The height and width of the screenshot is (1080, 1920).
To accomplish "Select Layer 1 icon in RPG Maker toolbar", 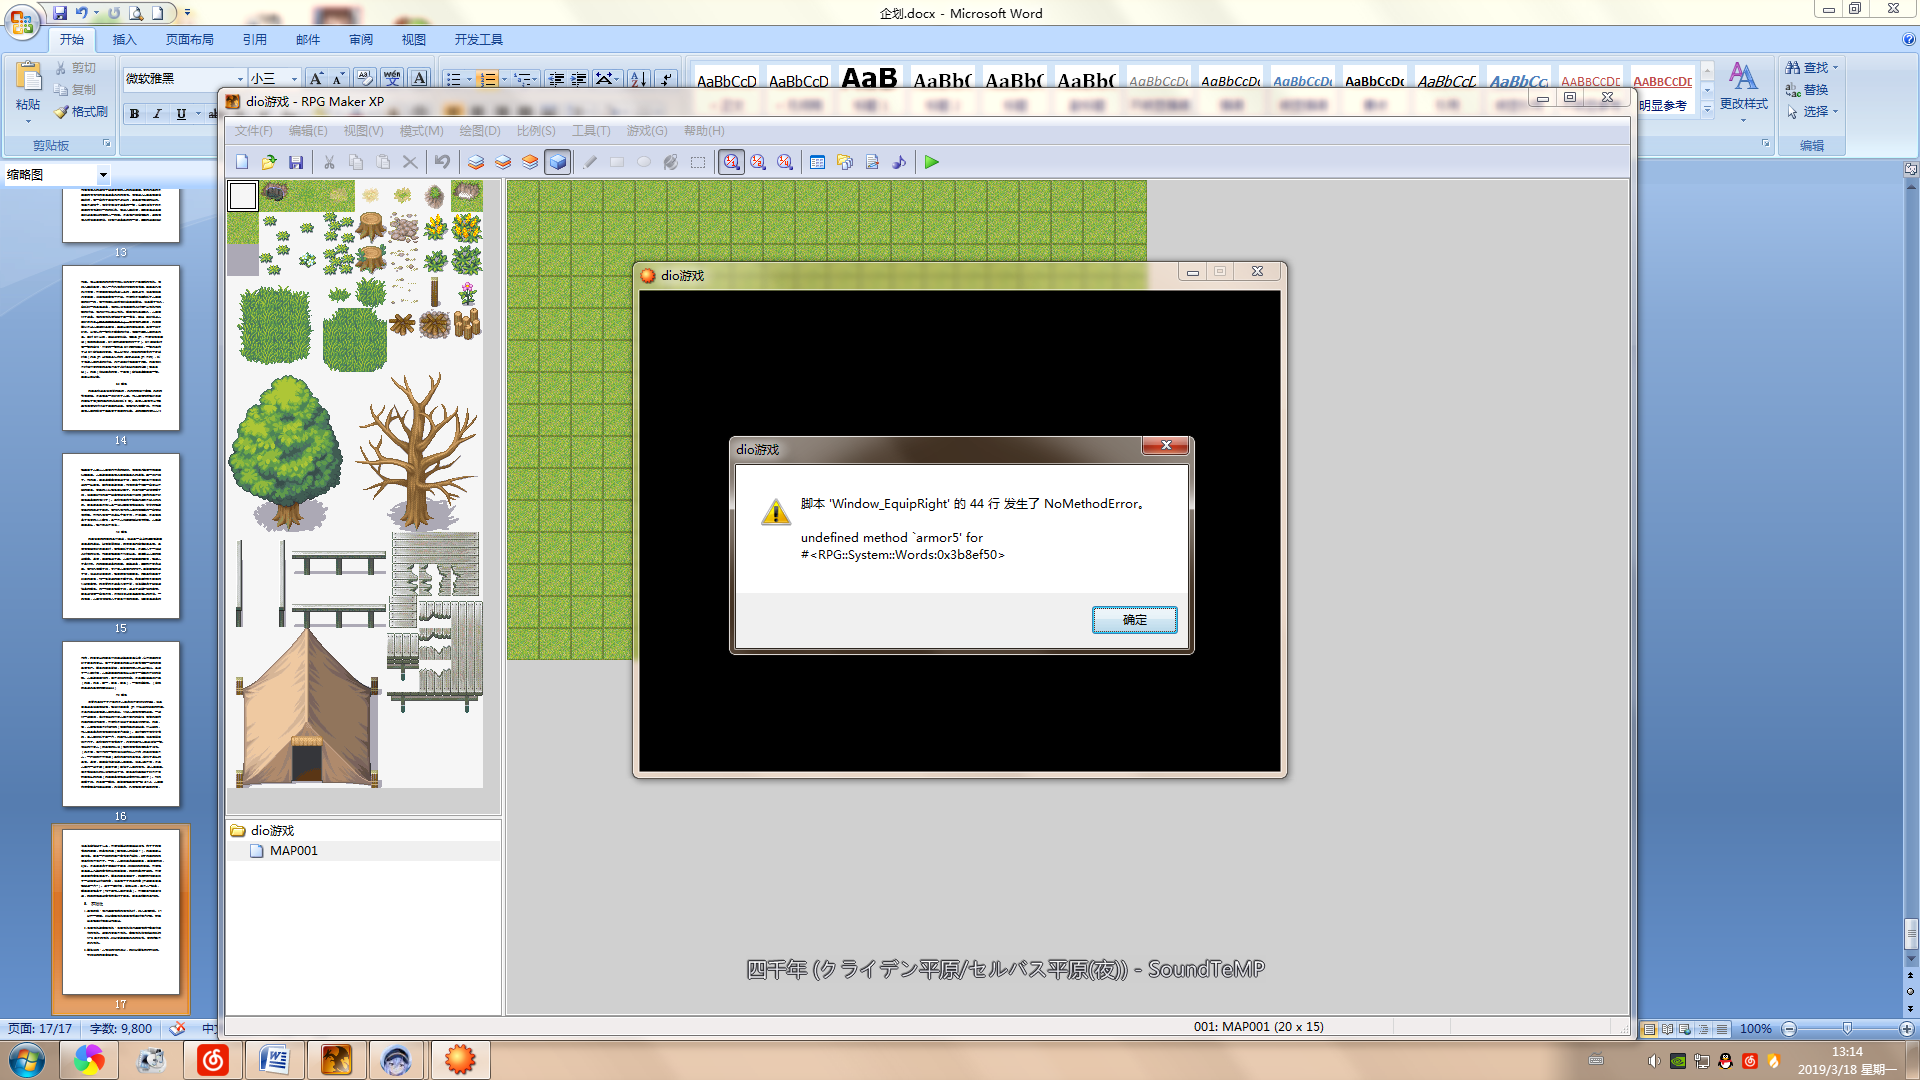I will [x=476, y=162].
